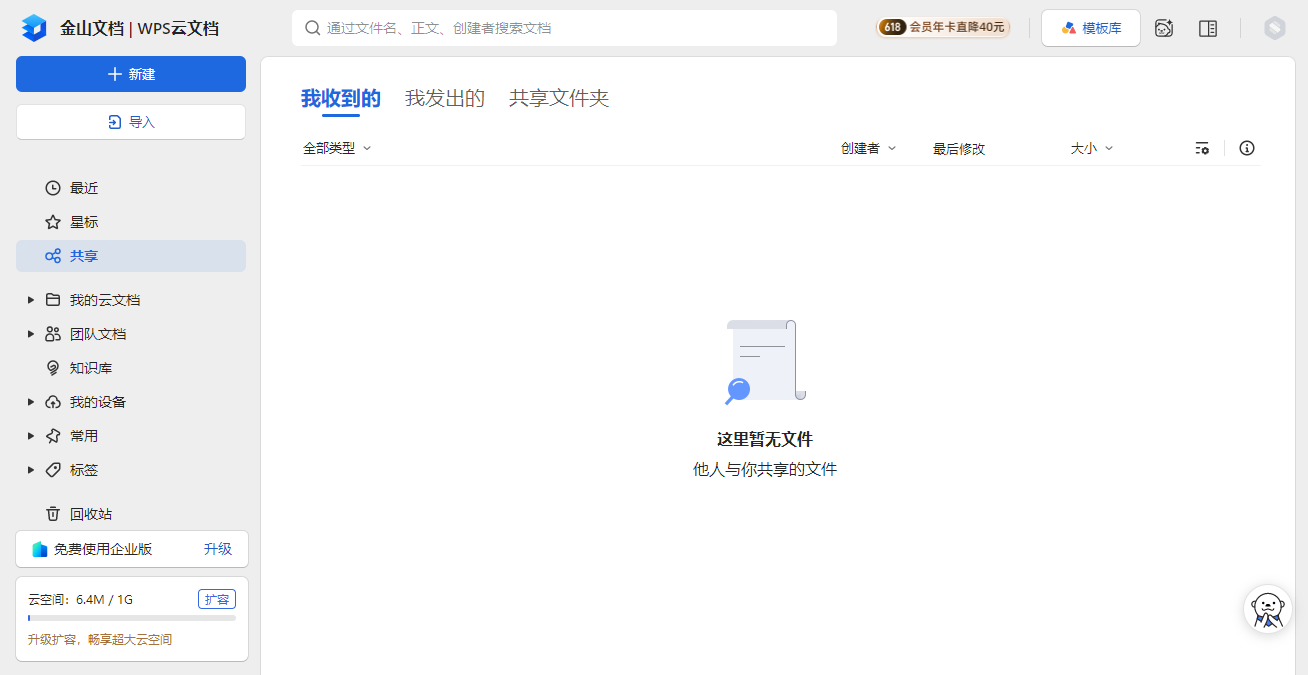The image size is (1308, 675).
Task: Click the 我的设备 cloud upload icon
Action: [53, 402]
